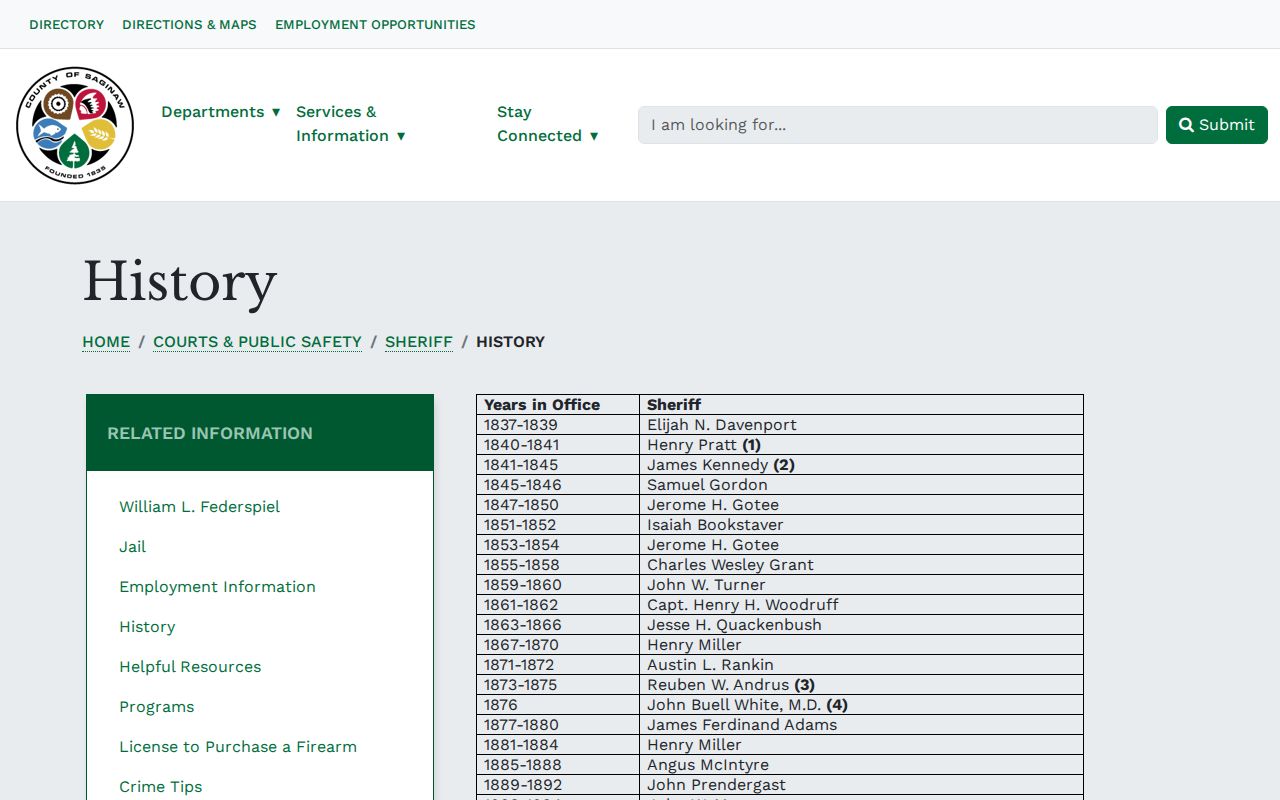Click 'Reuben W. Andrus (3)' entry

click(x=861, y=685)
